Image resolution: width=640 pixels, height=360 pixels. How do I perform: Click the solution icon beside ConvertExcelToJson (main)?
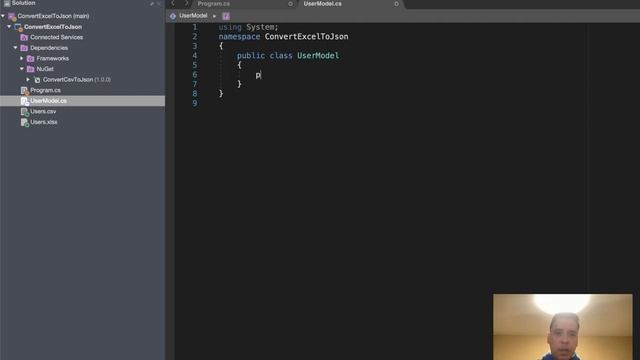click(x=12, y=16)
